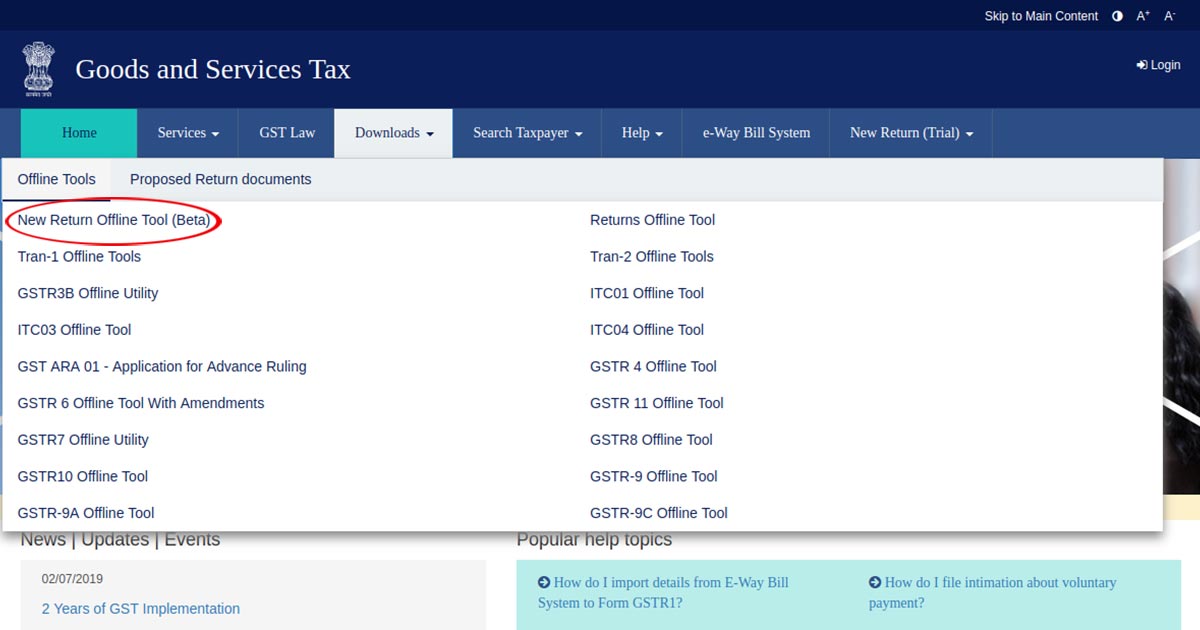Click the Login link
Image resolution: width=1200 pixels, height=630 pixels.
pyautogui.click(x=1158, y=65)
